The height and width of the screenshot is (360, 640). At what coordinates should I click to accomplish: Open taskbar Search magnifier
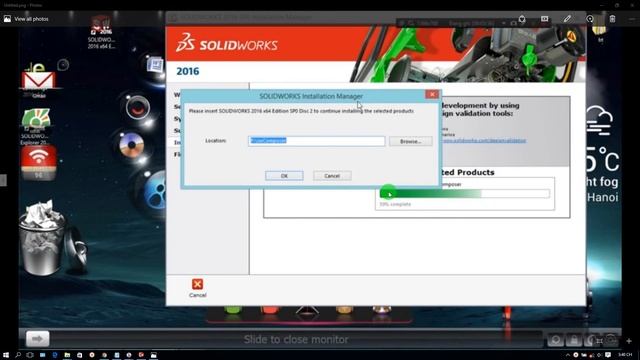coord(18,355)
